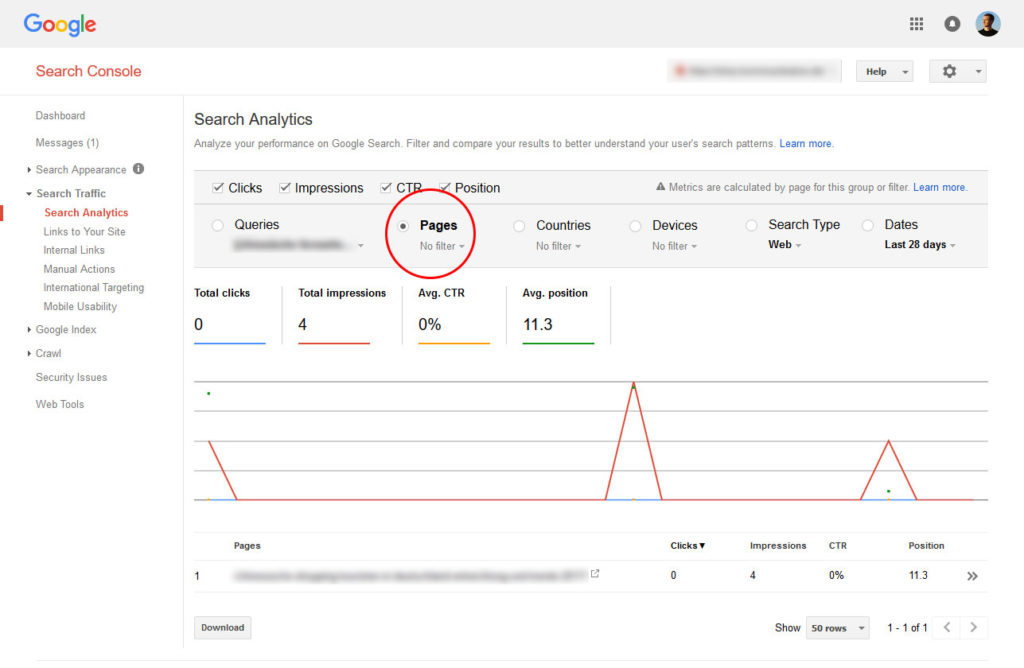Open Links to Your Site in sidebar
Screen dimensions: 1024x668
click(x=81, y=231)
